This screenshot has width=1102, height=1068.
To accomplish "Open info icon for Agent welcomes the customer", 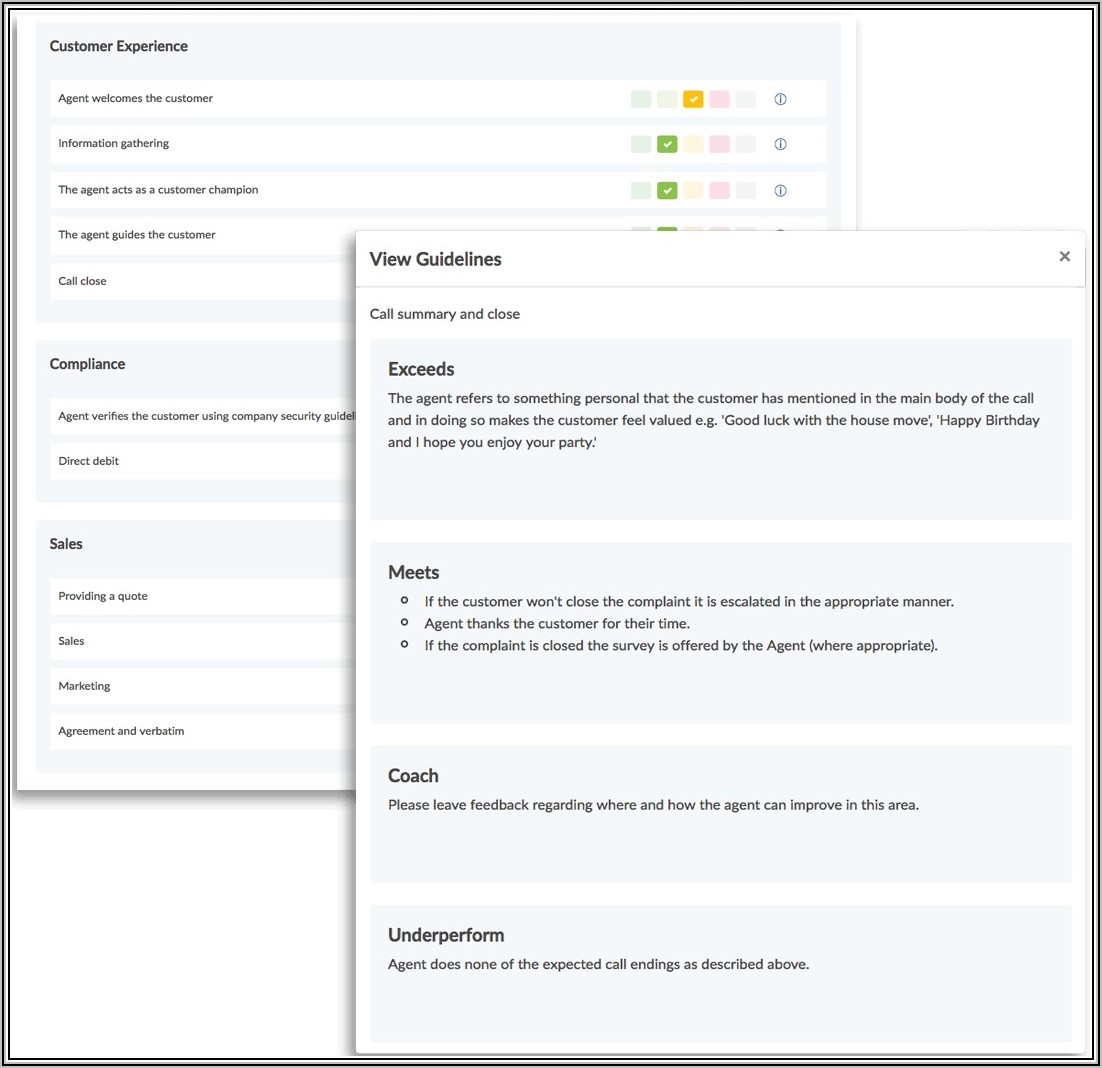I will [x=781, y=99].
